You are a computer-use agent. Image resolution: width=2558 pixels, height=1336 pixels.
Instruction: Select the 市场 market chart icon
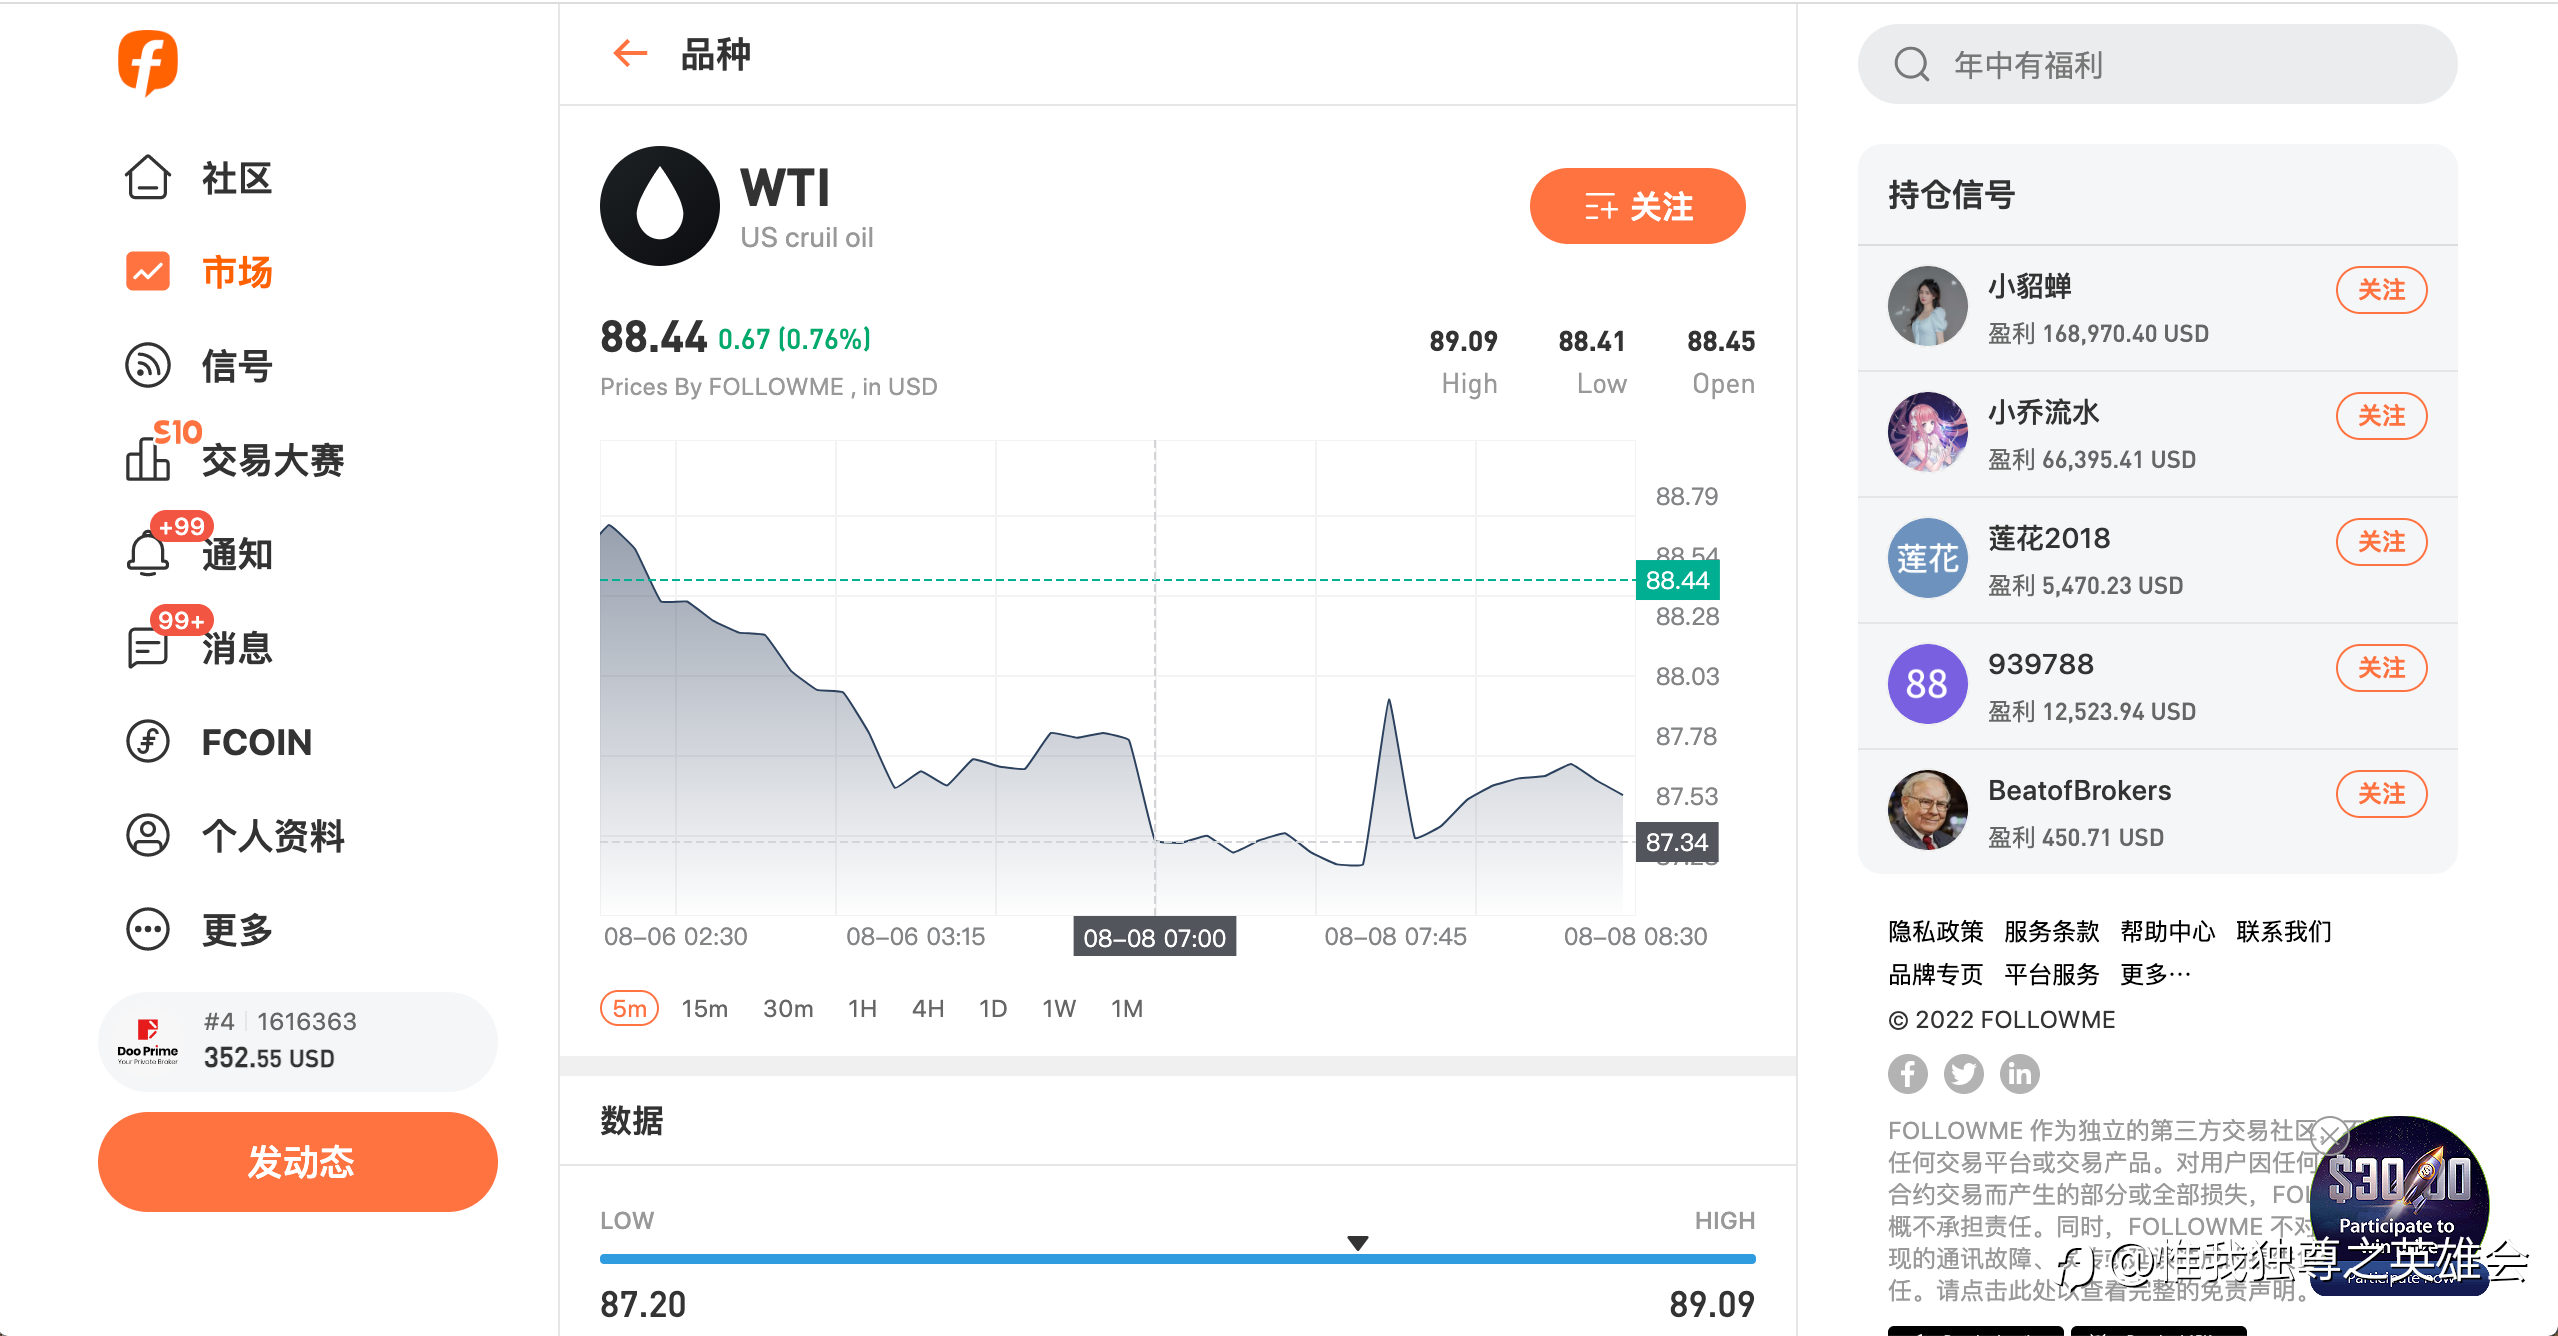coord(148,271)
